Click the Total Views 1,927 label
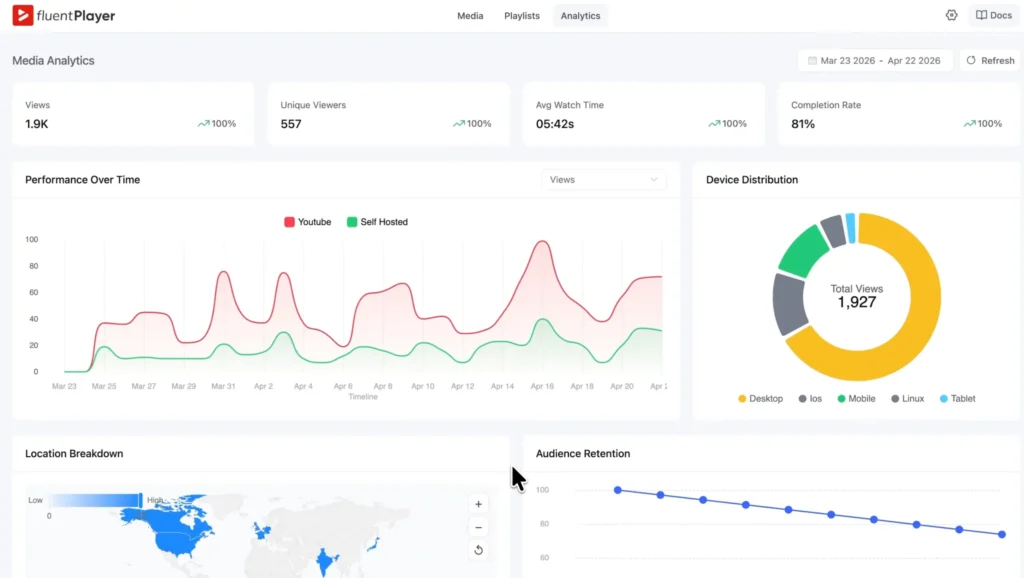The width and height of the screenshot is (1024, 578). coord(856,296)
